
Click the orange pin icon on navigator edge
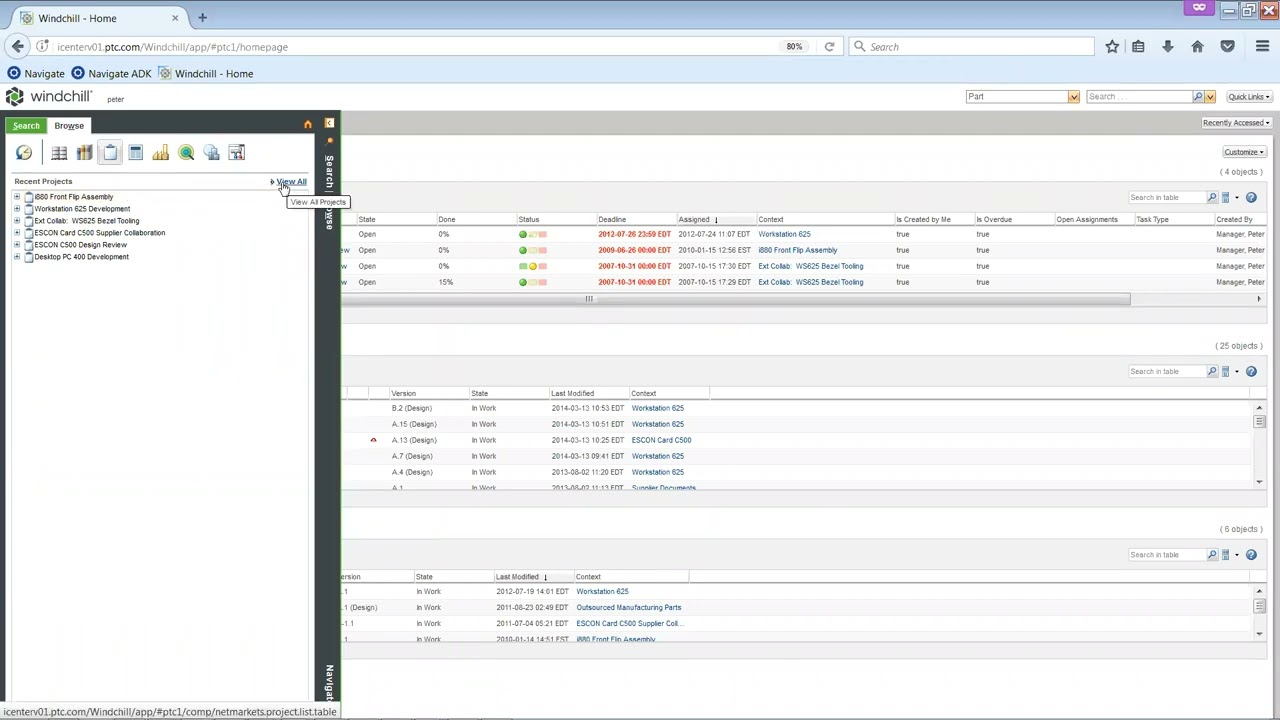click(330, 141)
